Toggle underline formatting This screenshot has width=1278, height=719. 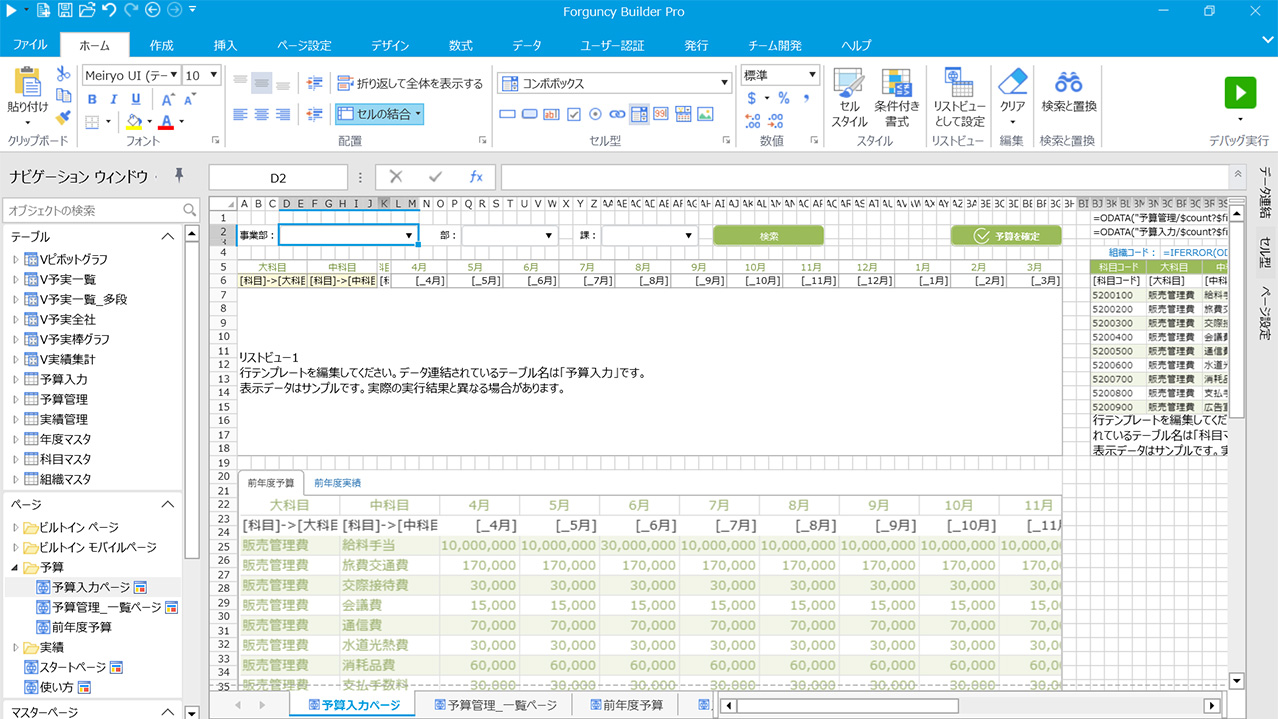click(136, 99)
